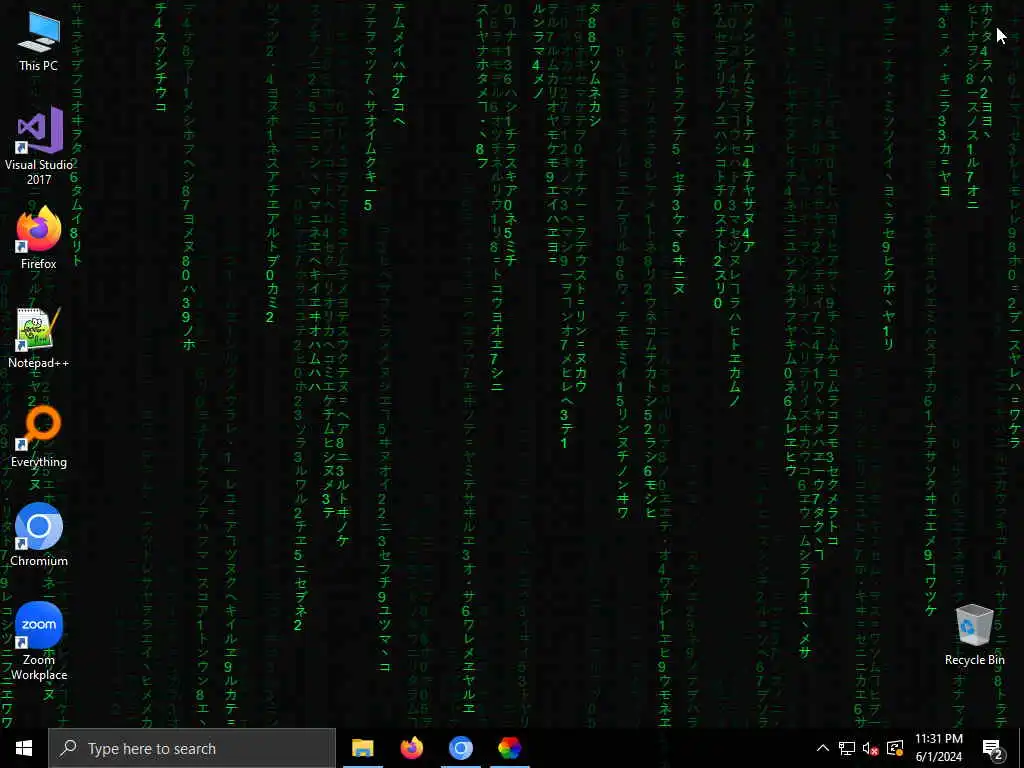1024x768 pixels.
Task: Select the This PC desktop icon
Action: 39,40
